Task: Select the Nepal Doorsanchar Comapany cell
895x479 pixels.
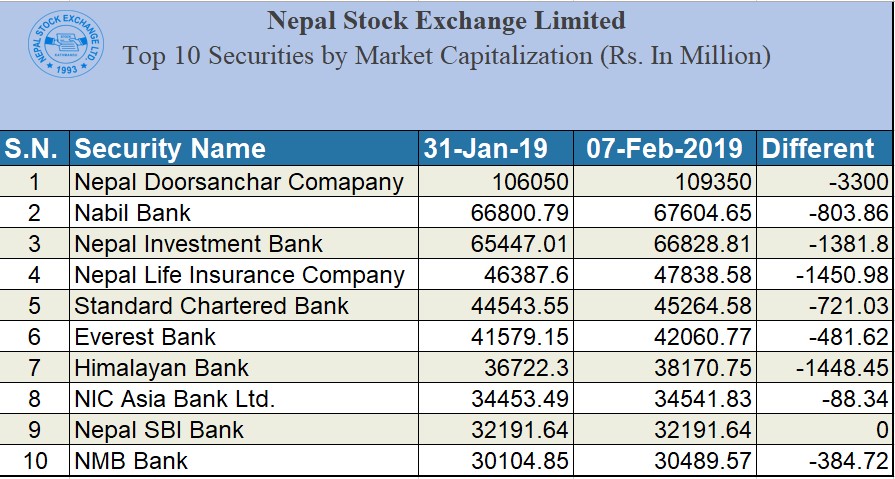Action: [x=244, y=182]
